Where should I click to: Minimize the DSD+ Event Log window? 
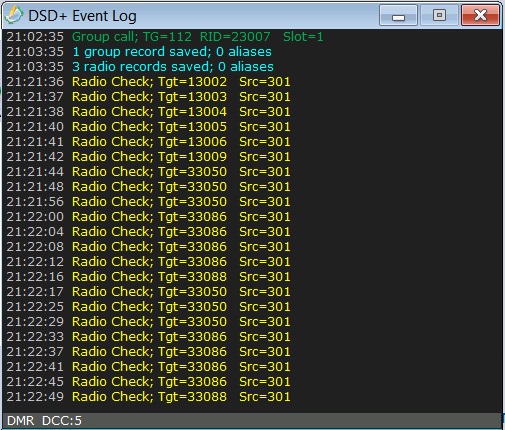[398, 15]
